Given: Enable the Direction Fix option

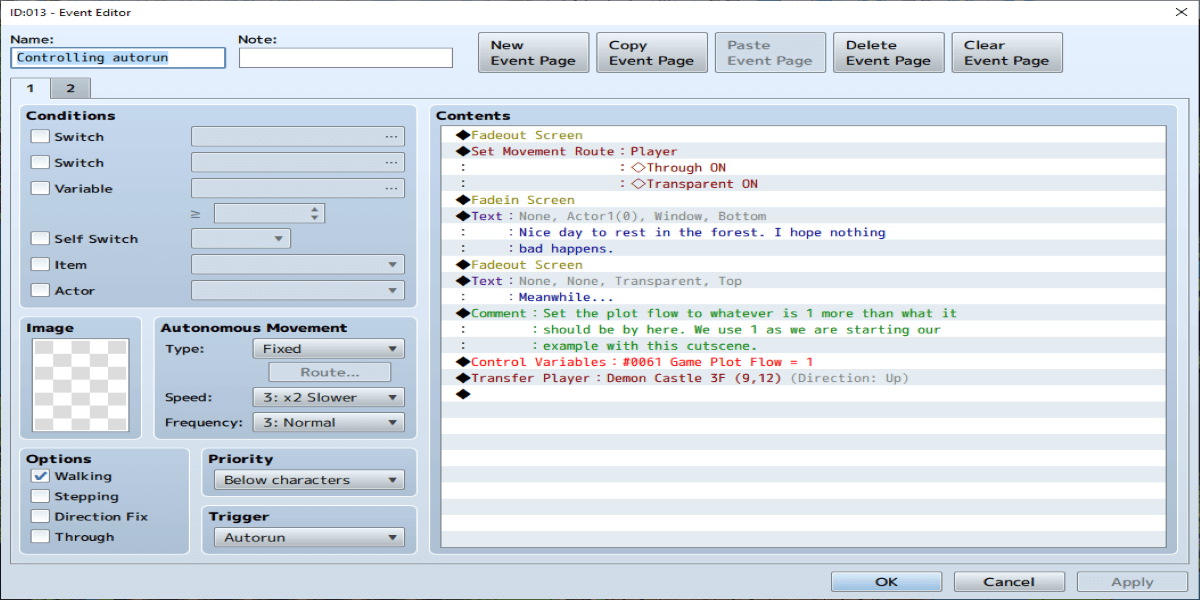Looking at the screenshot, I should [x=40, y=517].
